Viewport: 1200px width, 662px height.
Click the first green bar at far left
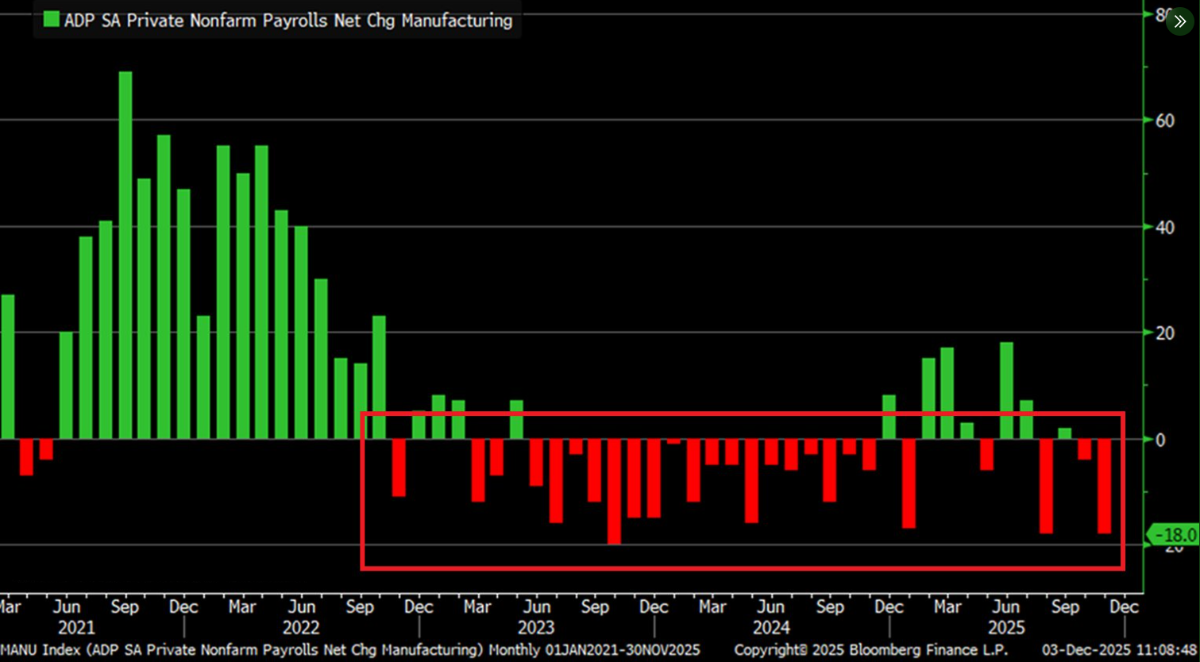[x=8, y=367]
